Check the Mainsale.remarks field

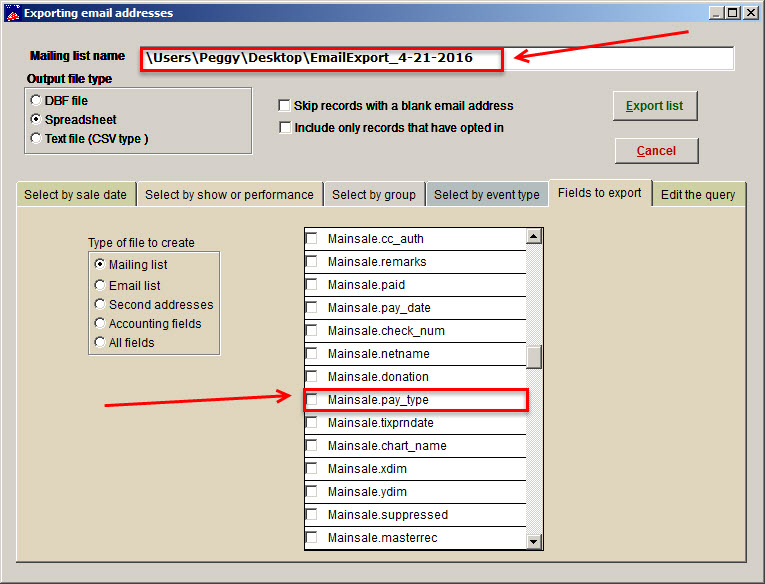coord(311,262)
